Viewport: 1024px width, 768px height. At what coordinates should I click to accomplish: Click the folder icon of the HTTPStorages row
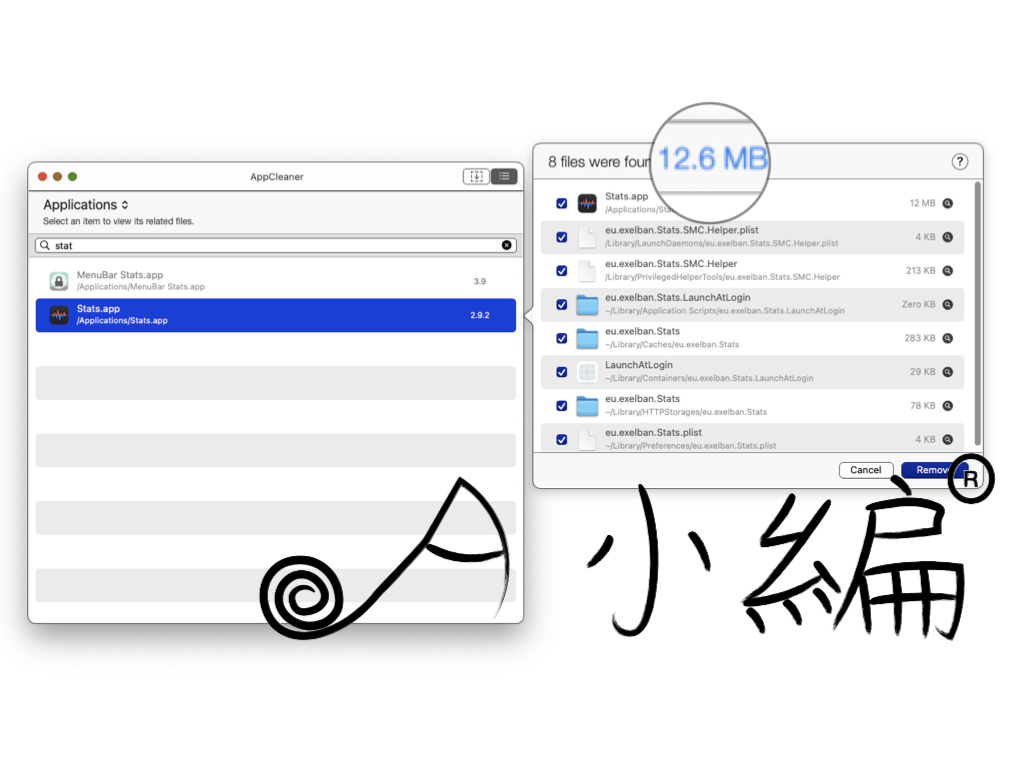(x=587, y=406)
